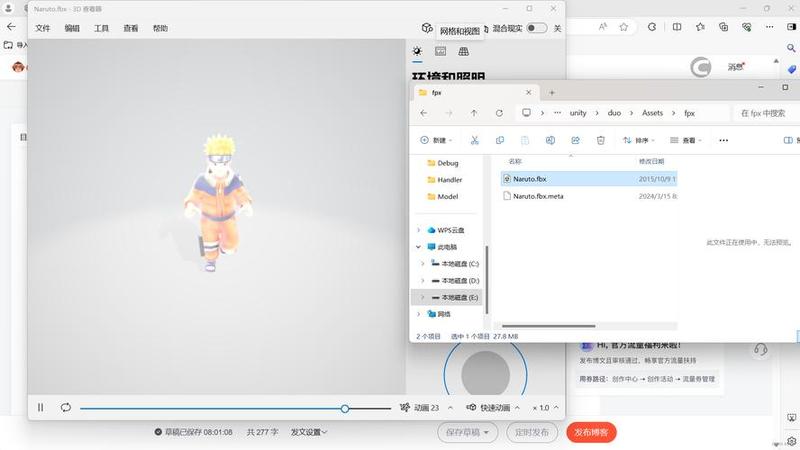Expand the 本地磁盘 (C:) node
The width and height of the screenshot is (800, 450).
(422, 264)
